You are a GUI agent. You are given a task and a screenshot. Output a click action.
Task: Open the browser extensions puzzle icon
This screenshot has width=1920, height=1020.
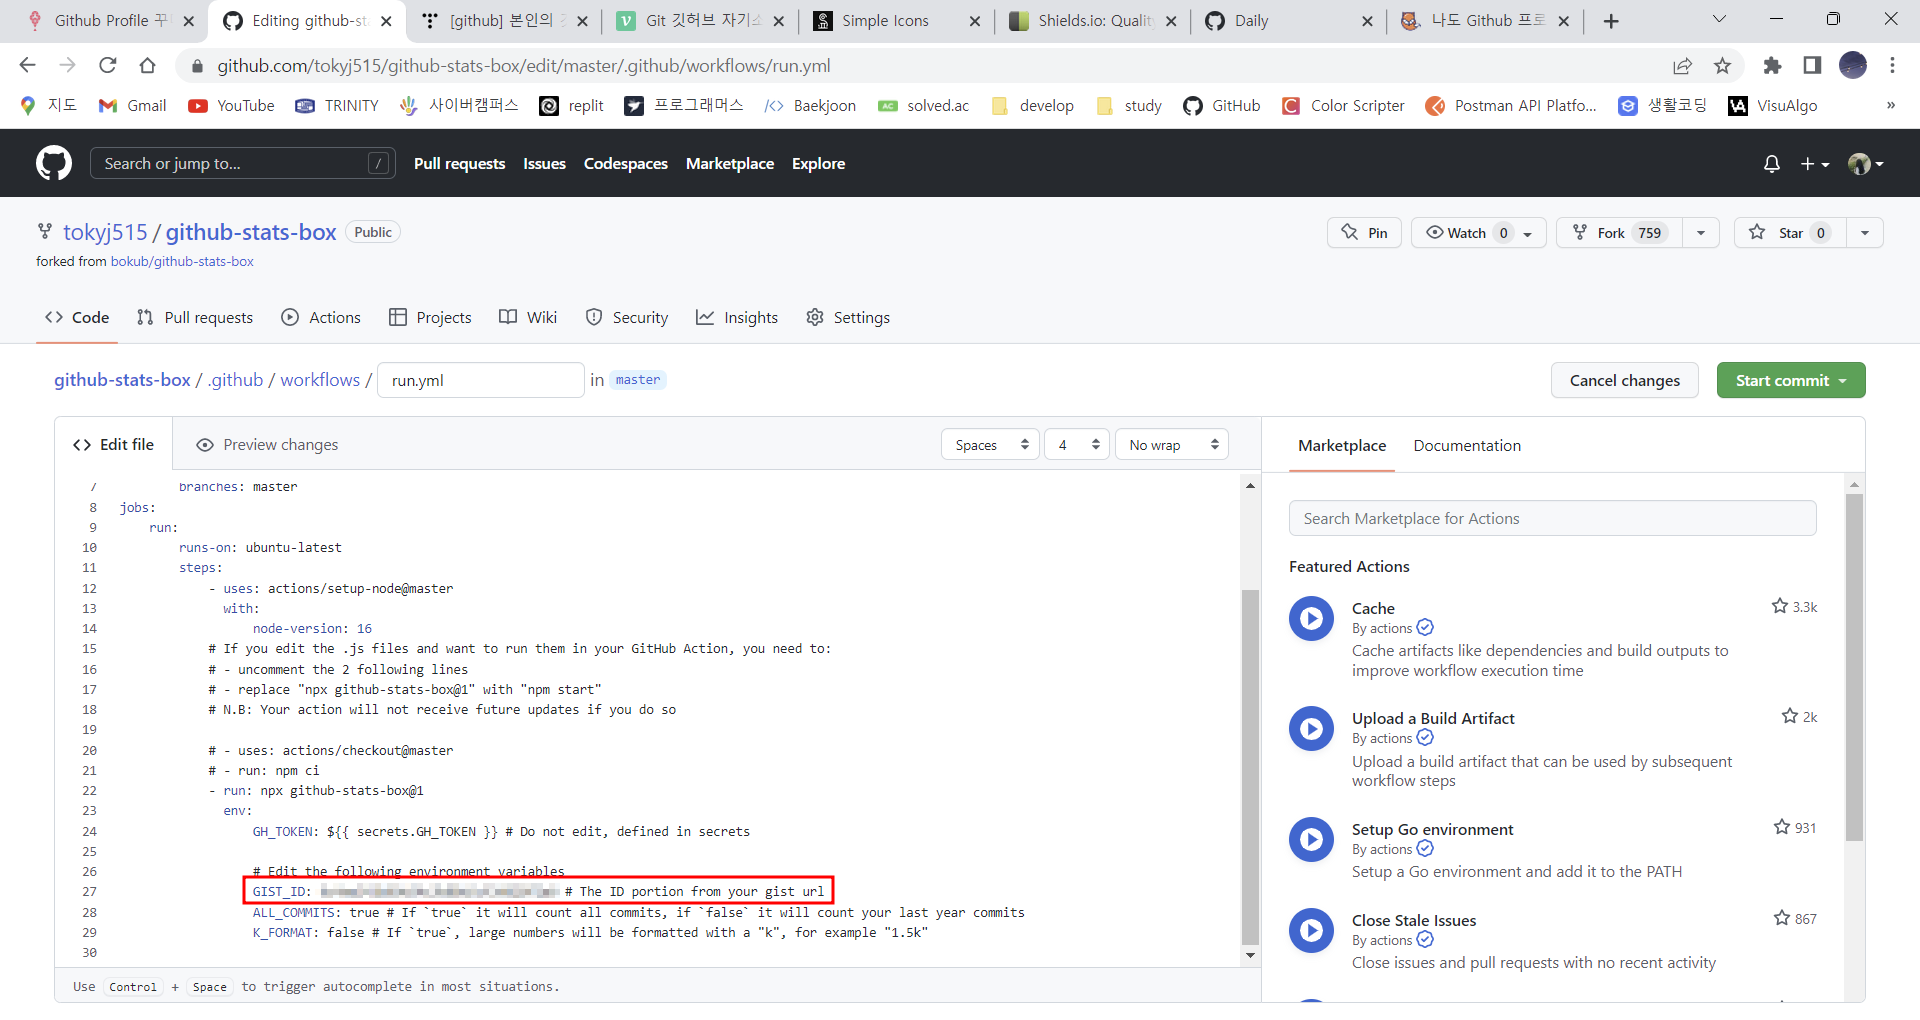(1772, 65)
